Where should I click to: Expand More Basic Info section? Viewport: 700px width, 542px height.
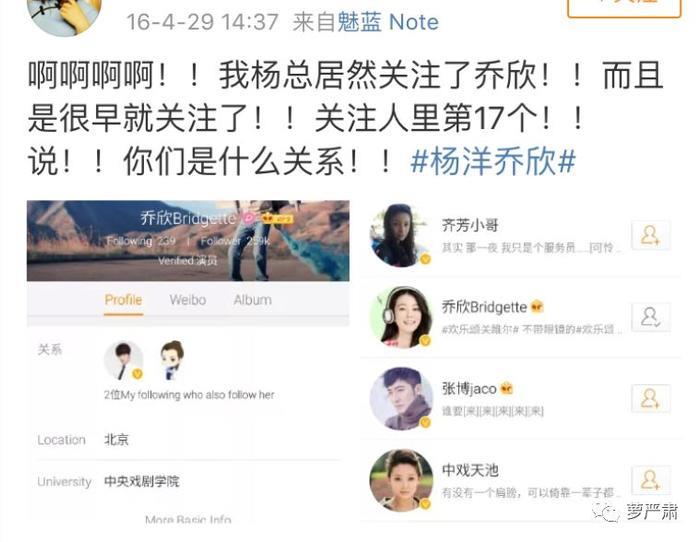[188, 519]
